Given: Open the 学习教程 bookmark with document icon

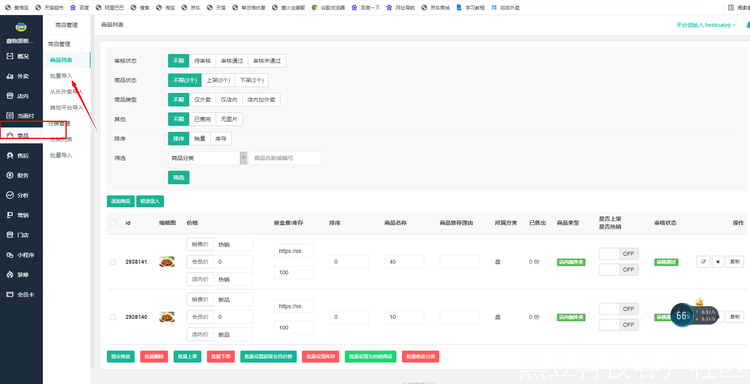Looking at the screenshot, I should pos(470,8).
